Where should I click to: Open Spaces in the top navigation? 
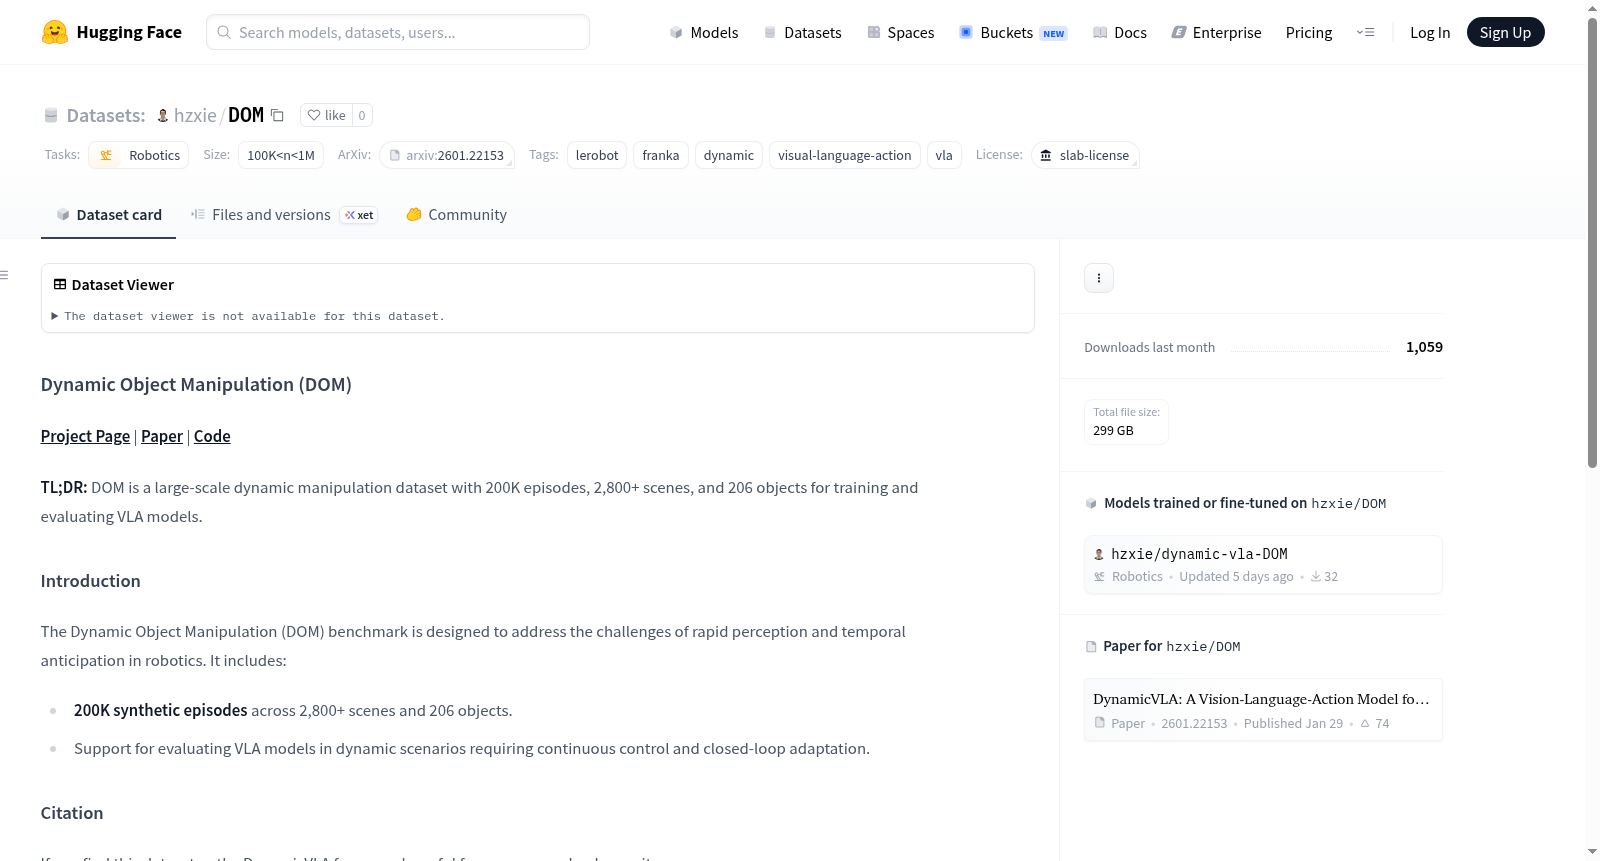click(901, 32)
